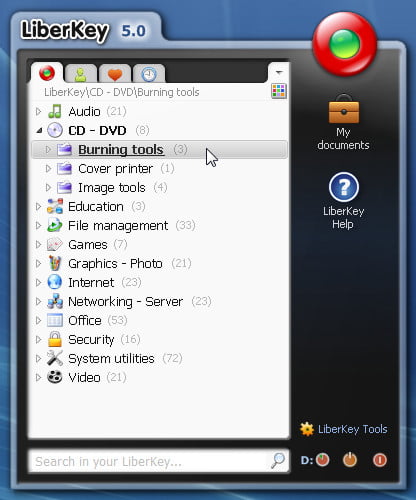Image resolution: width=416 pixels, height=500 pixels.
Task: Click the large red LiberKey logo button
Action: pyautogui.click(x=345, y=44)
